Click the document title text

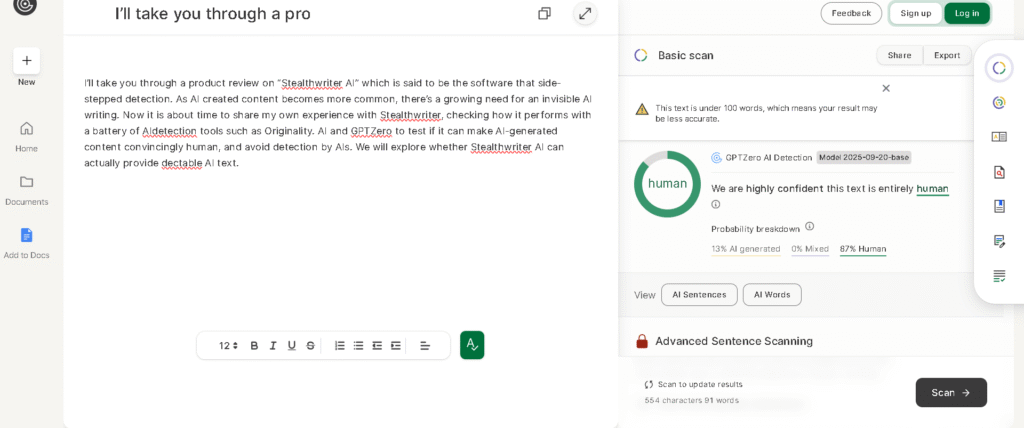[x=212, y=14]
